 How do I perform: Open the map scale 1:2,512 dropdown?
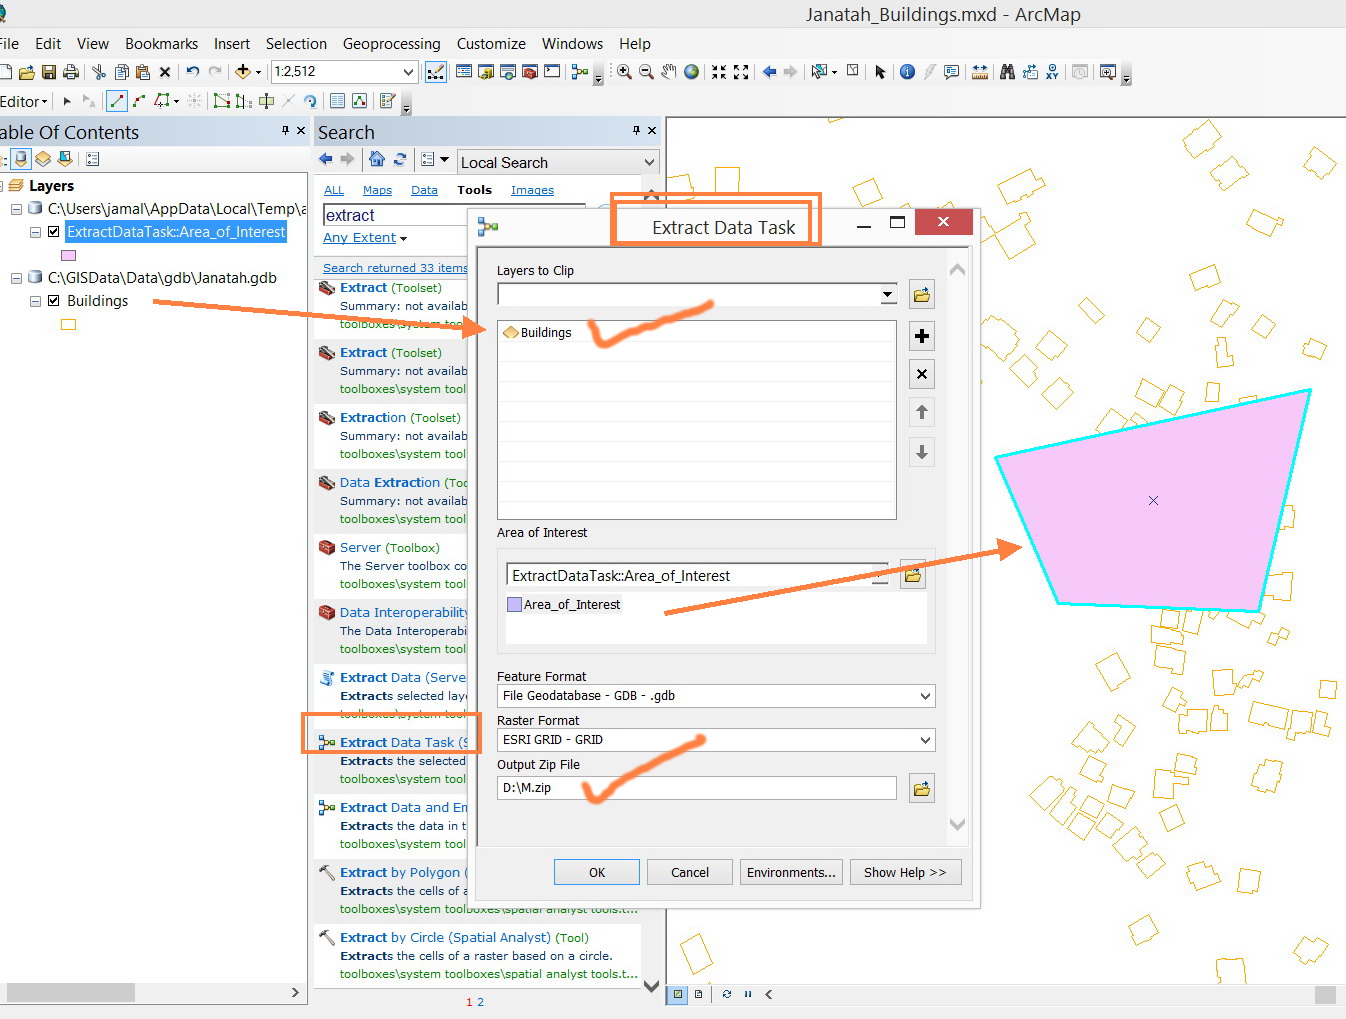408,72
